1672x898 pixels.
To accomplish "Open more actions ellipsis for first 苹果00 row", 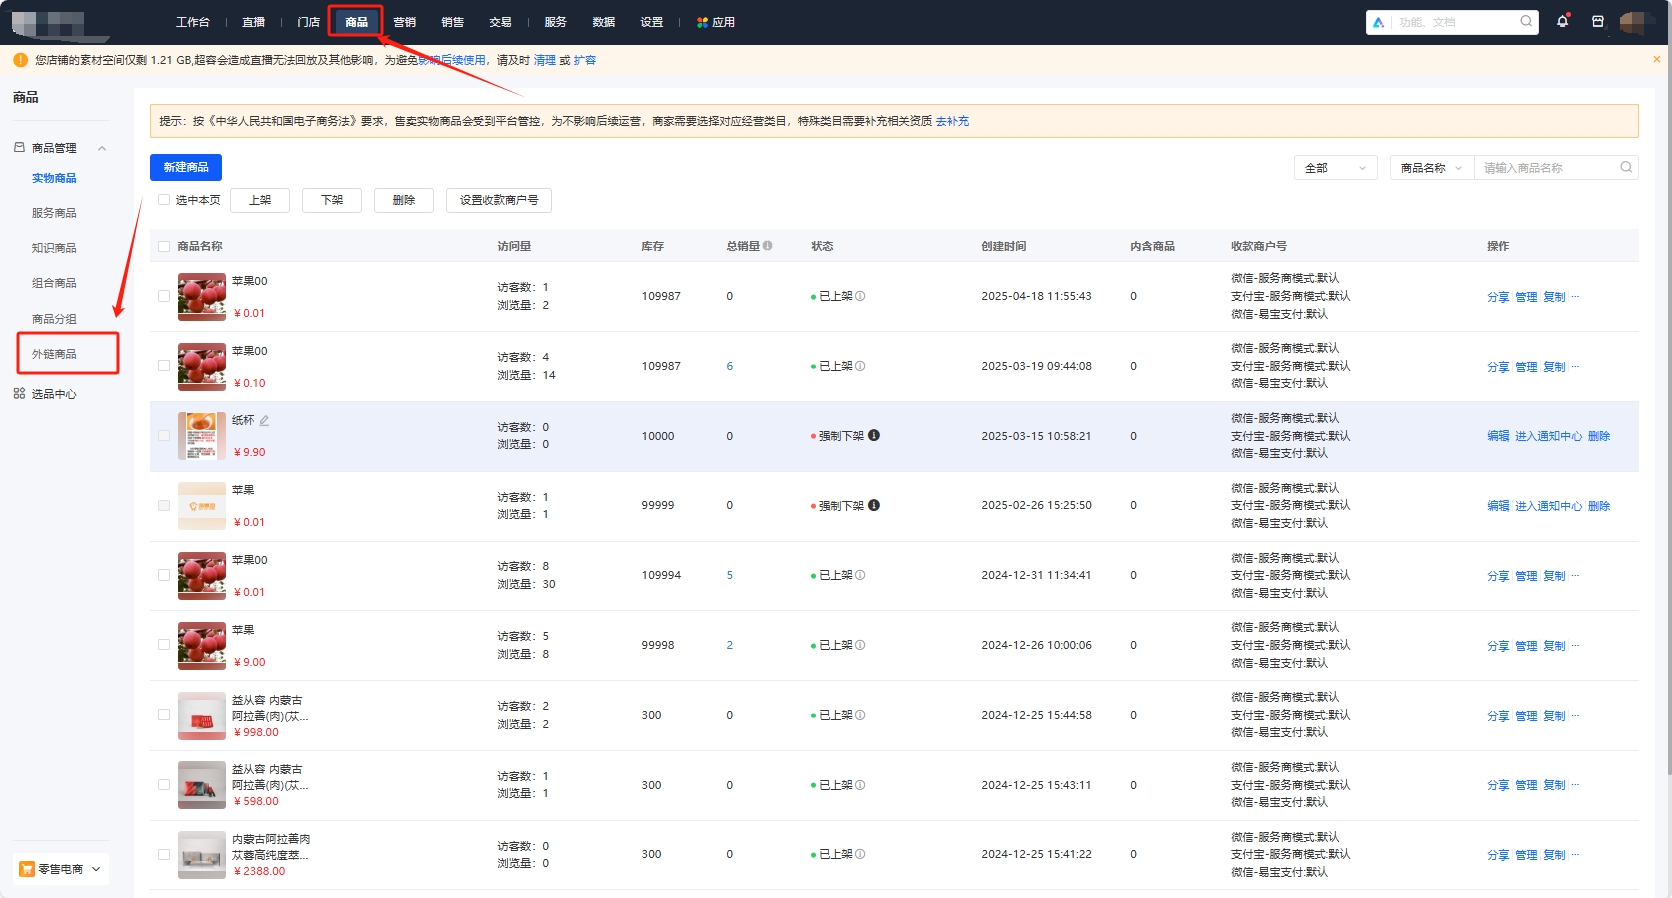I will [x=1576, y=297].
